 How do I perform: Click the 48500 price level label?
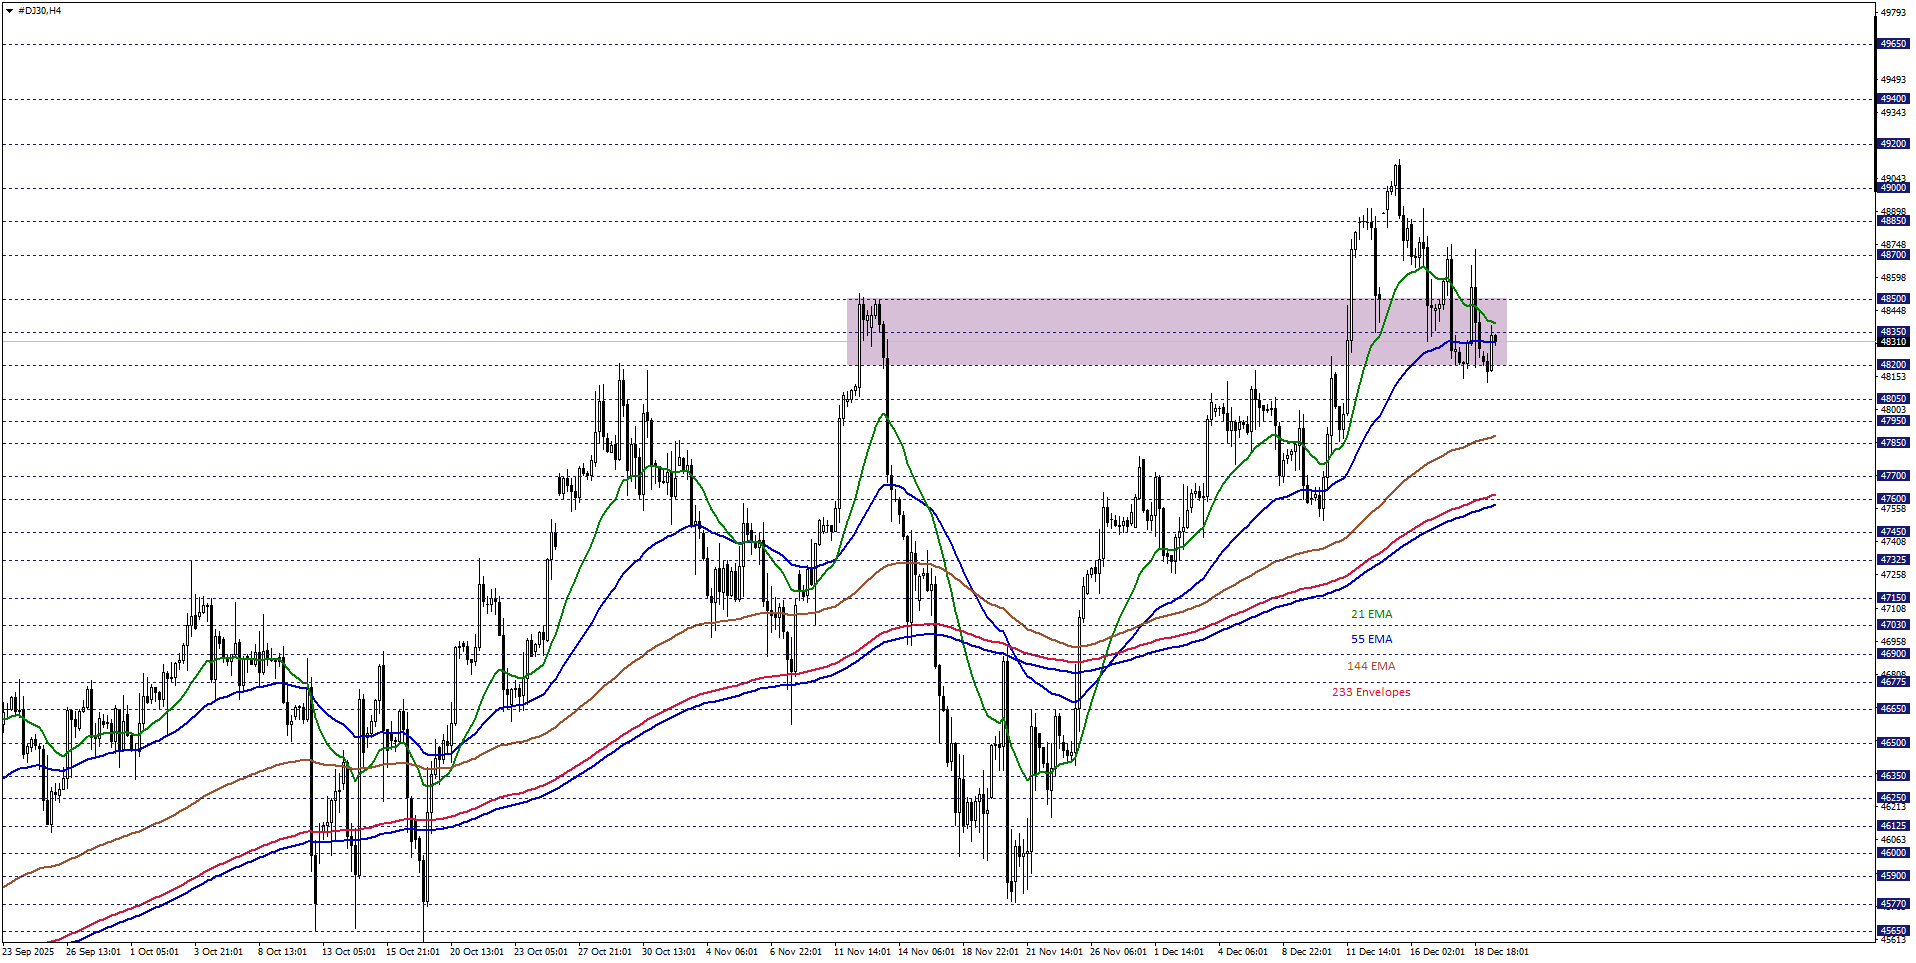point(1893,299)
